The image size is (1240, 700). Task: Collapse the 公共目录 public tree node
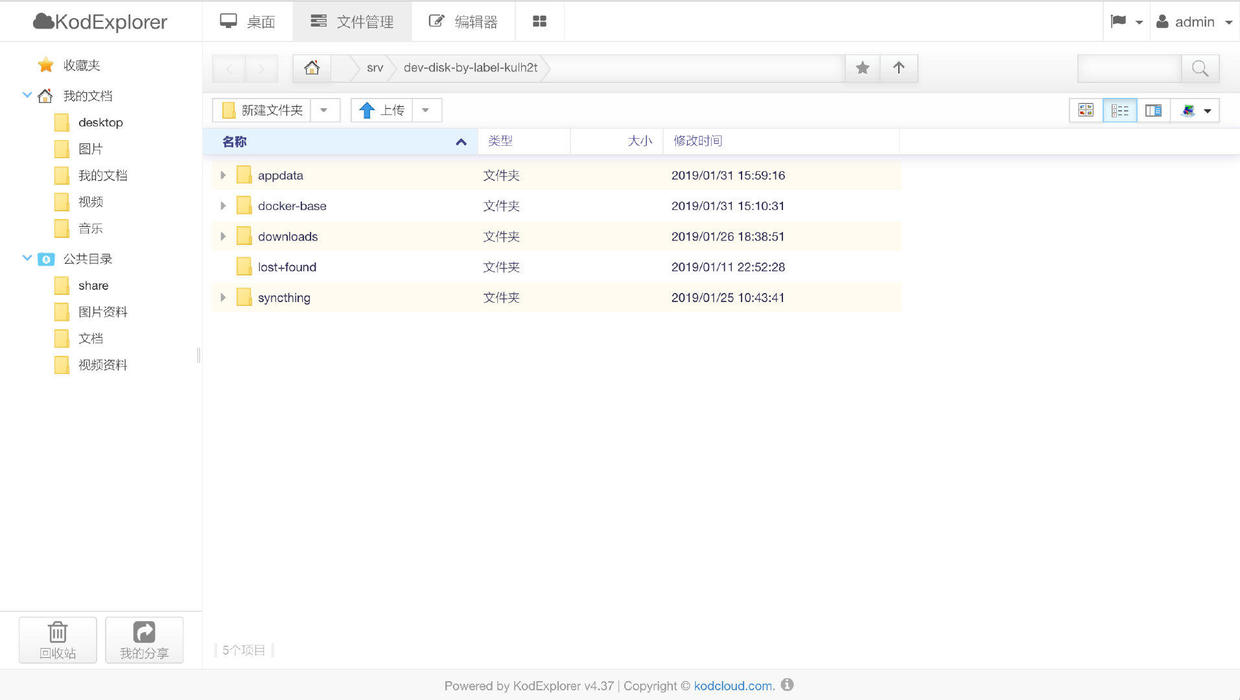[27, 258]
